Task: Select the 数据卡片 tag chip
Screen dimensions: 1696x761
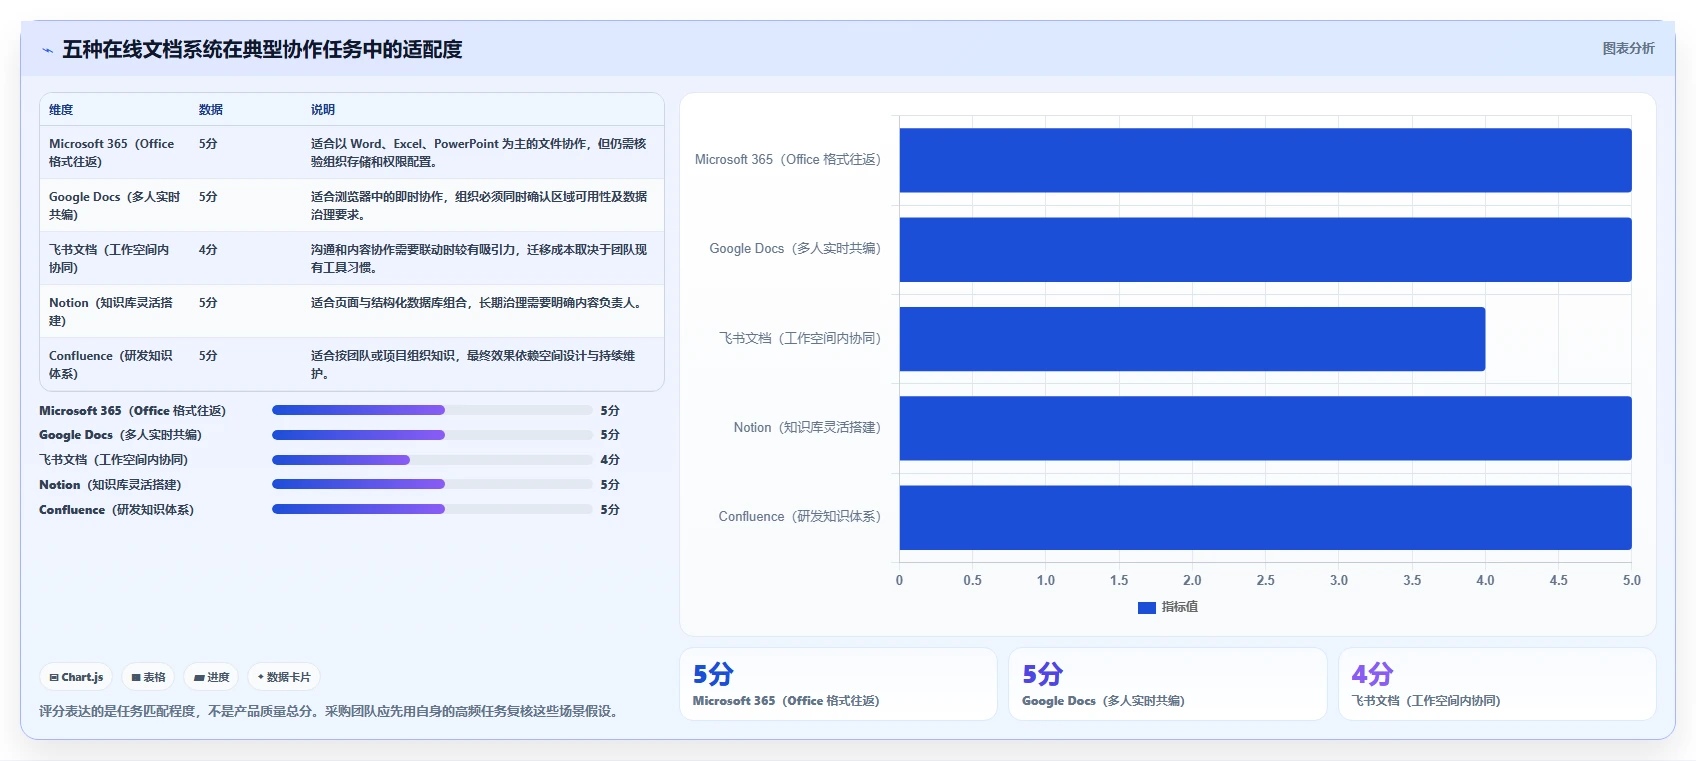Action: 284,677
